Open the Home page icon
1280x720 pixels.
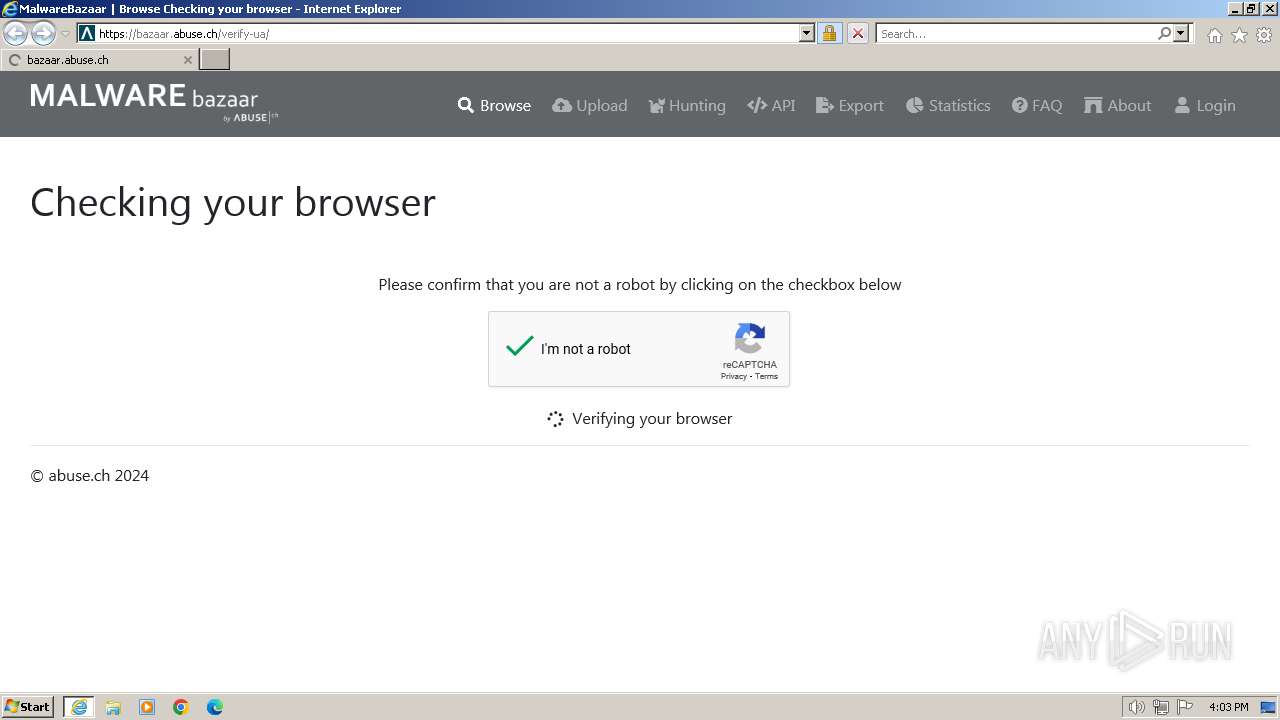point(1214,35)
